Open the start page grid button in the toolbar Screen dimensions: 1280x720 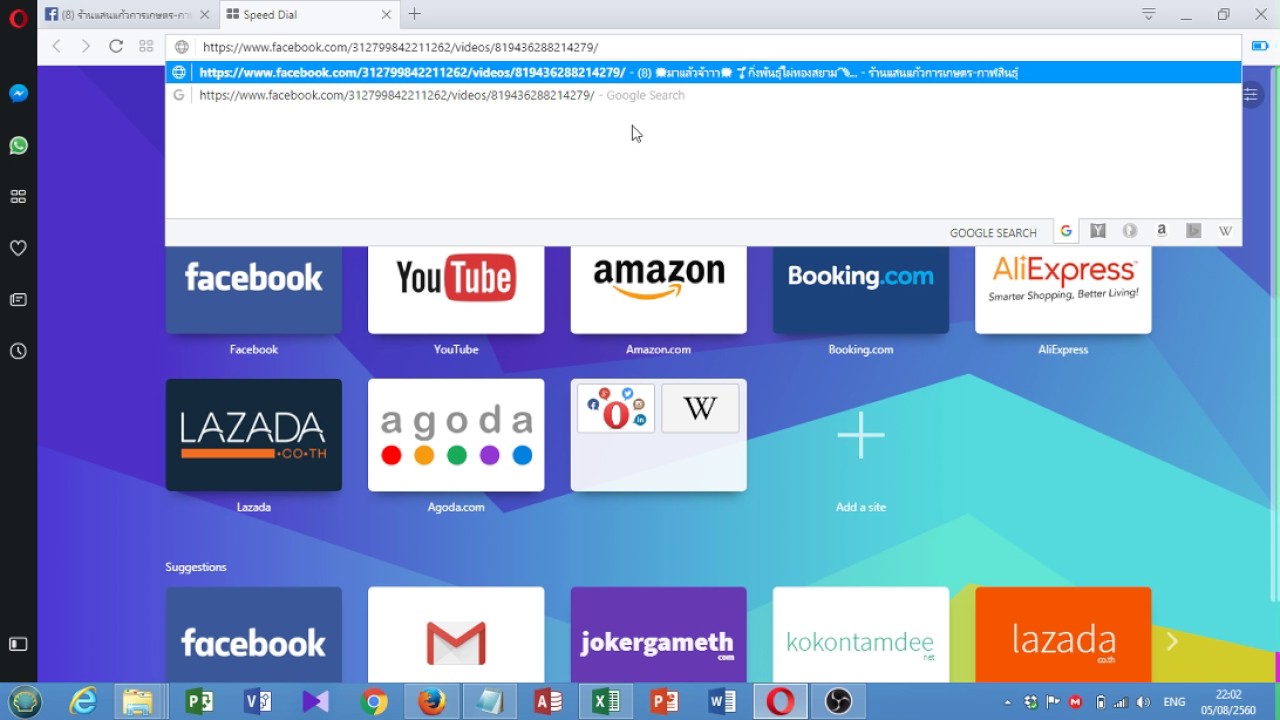tap(146, 46)
